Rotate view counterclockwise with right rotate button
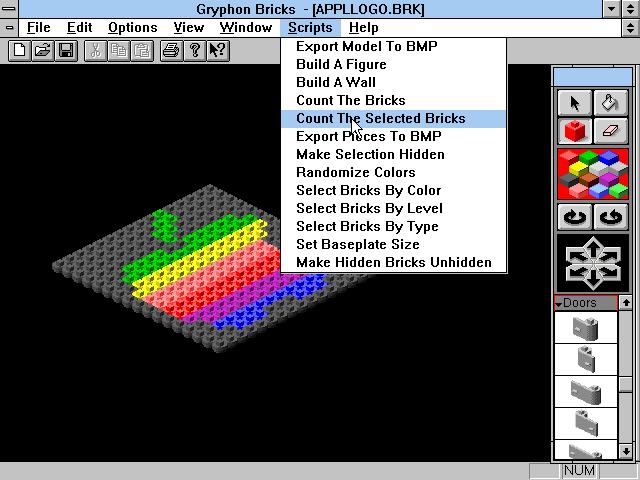 coord(611,217)
